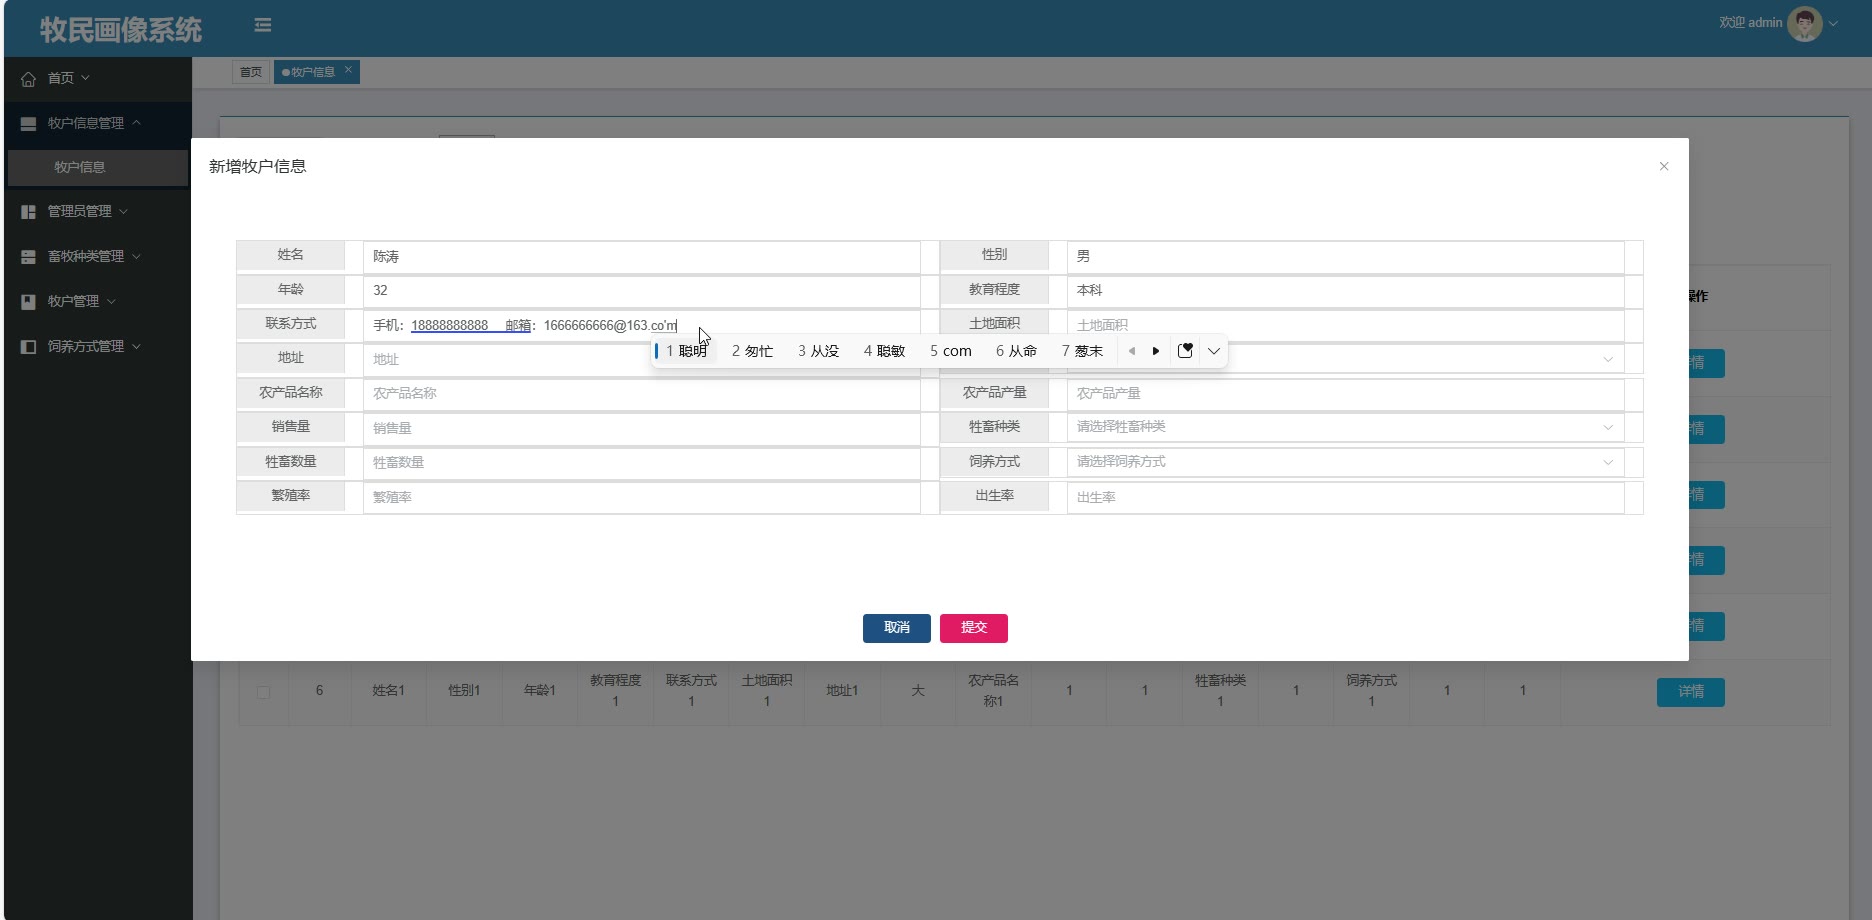
Task: Click the 地址1 cell in the table
Action: click(842, 691)
